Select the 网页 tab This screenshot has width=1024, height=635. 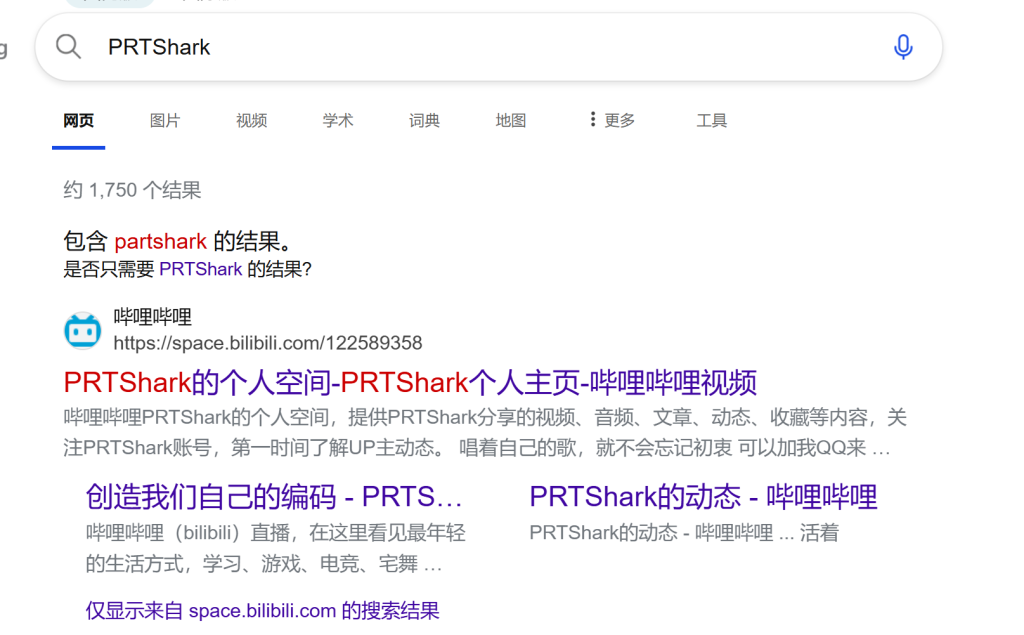point(78,120)
